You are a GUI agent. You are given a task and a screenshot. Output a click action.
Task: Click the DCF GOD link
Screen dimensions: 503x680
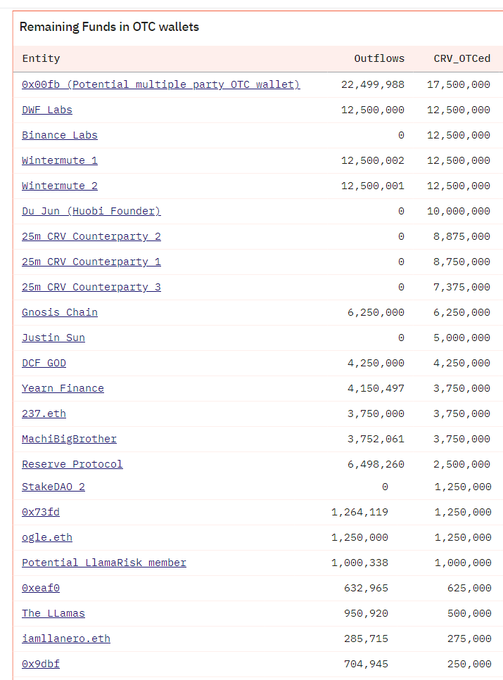(x=44, y=363)
